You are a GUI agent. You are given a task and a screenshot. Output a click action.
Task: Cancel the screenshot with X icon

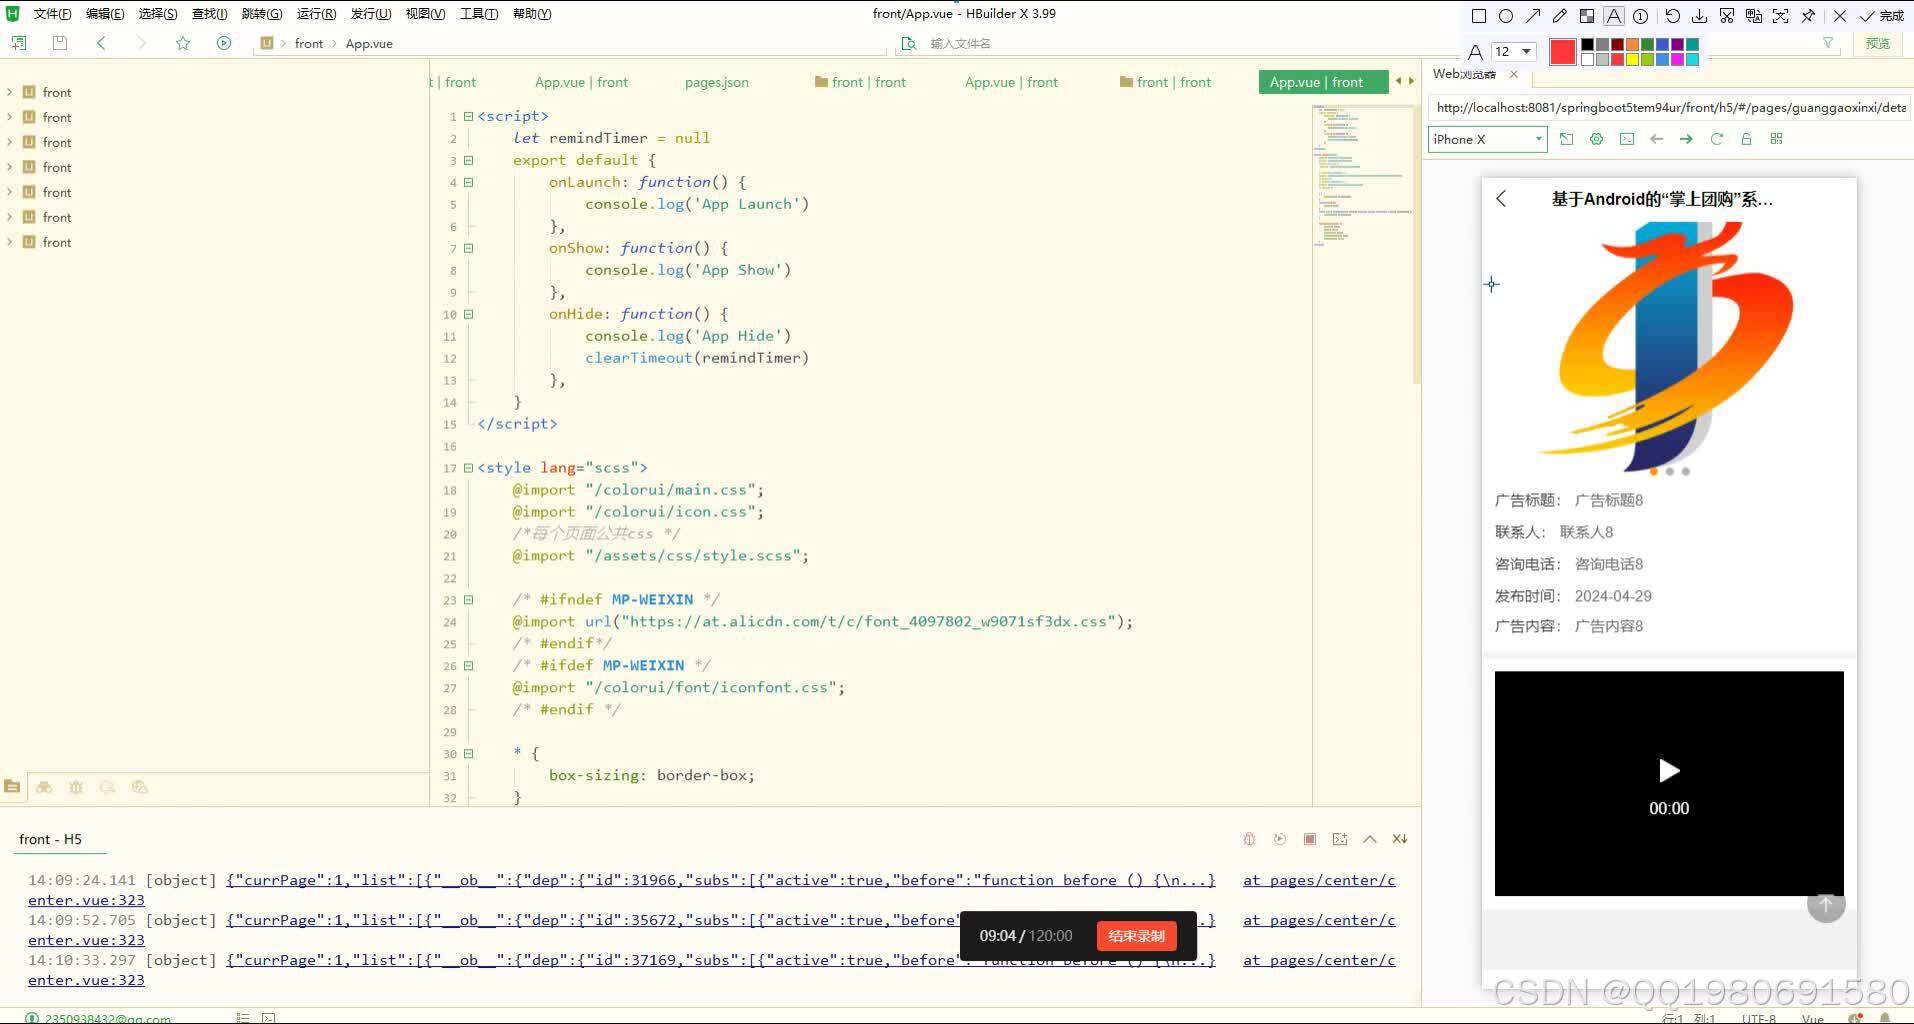(1840, 16)
